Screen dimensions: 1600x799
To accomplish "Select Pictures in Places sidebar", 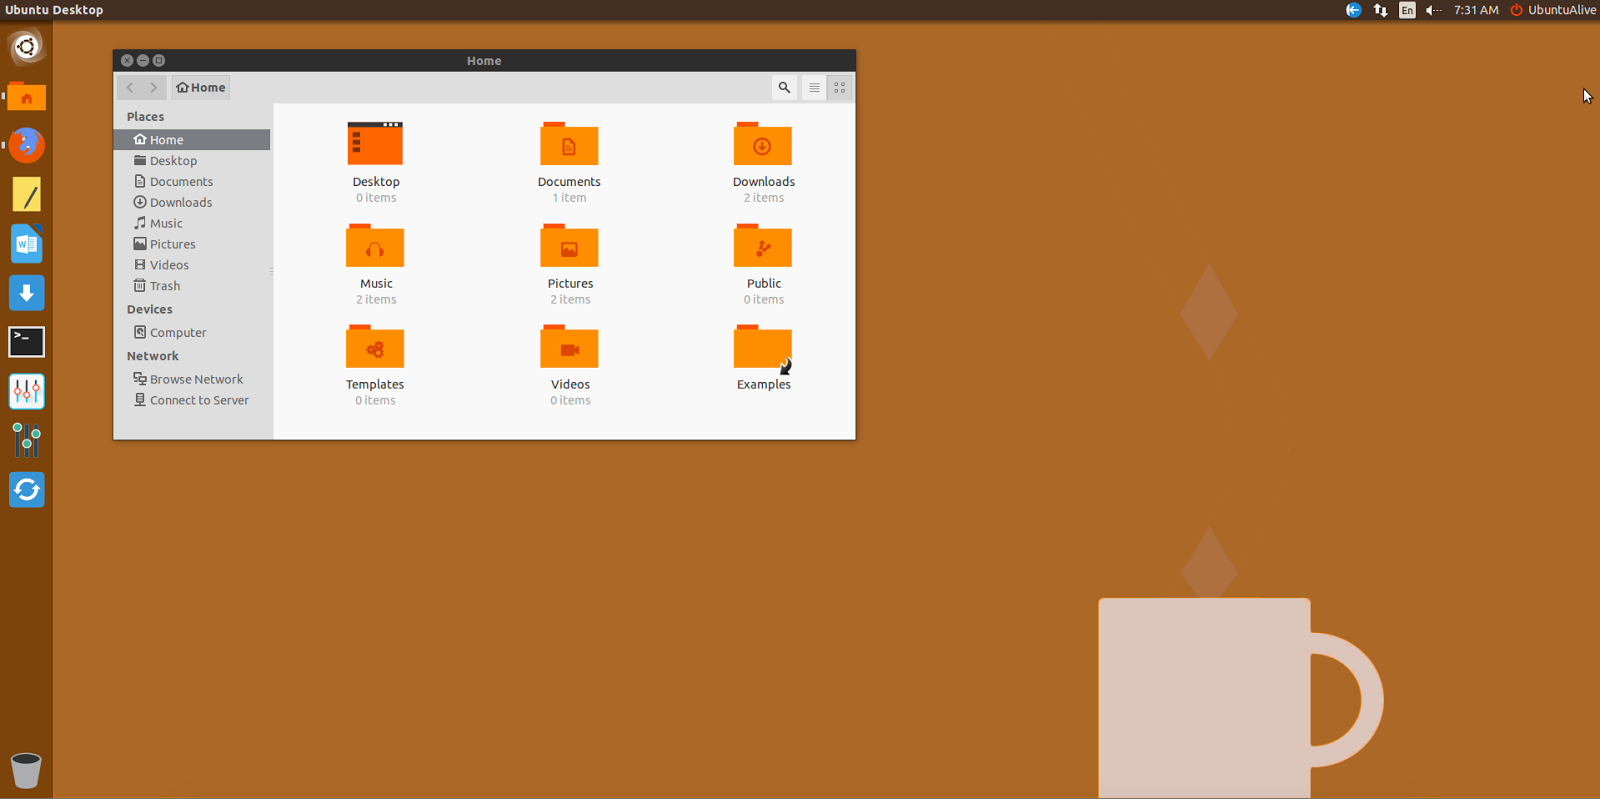I will click(x=192, y=245).
